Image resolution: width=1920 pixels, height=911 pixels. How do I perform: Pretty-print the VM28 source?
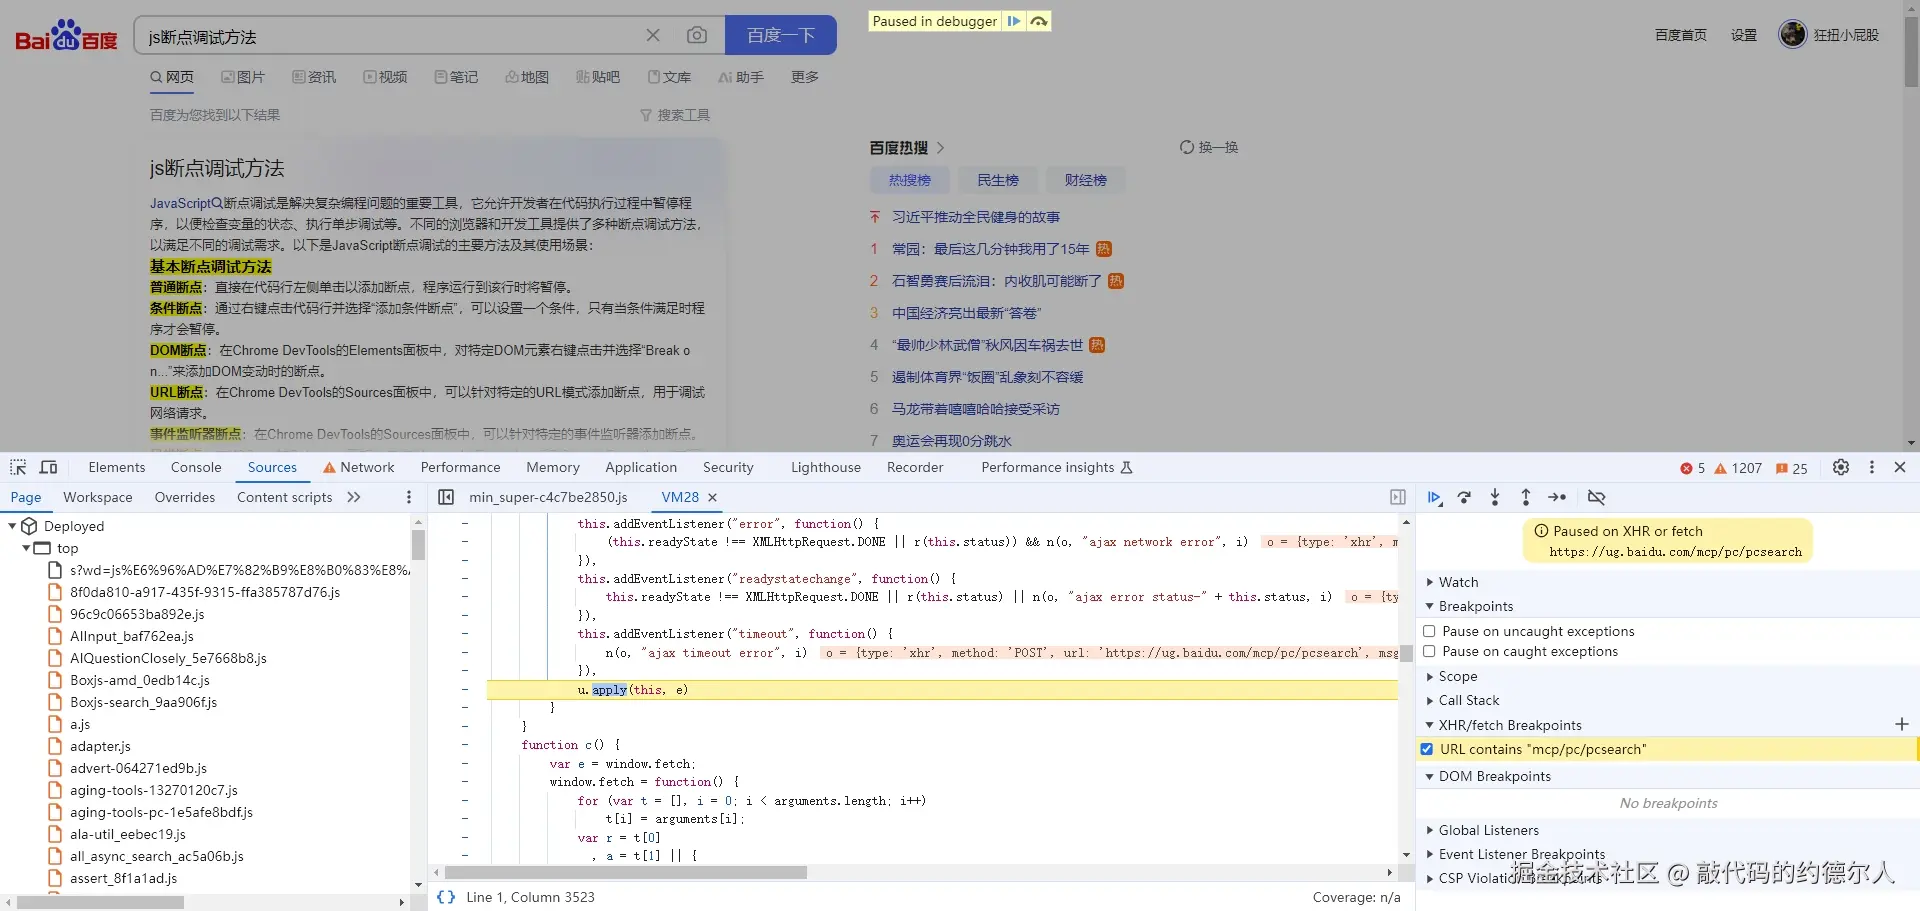coord(446,897)
